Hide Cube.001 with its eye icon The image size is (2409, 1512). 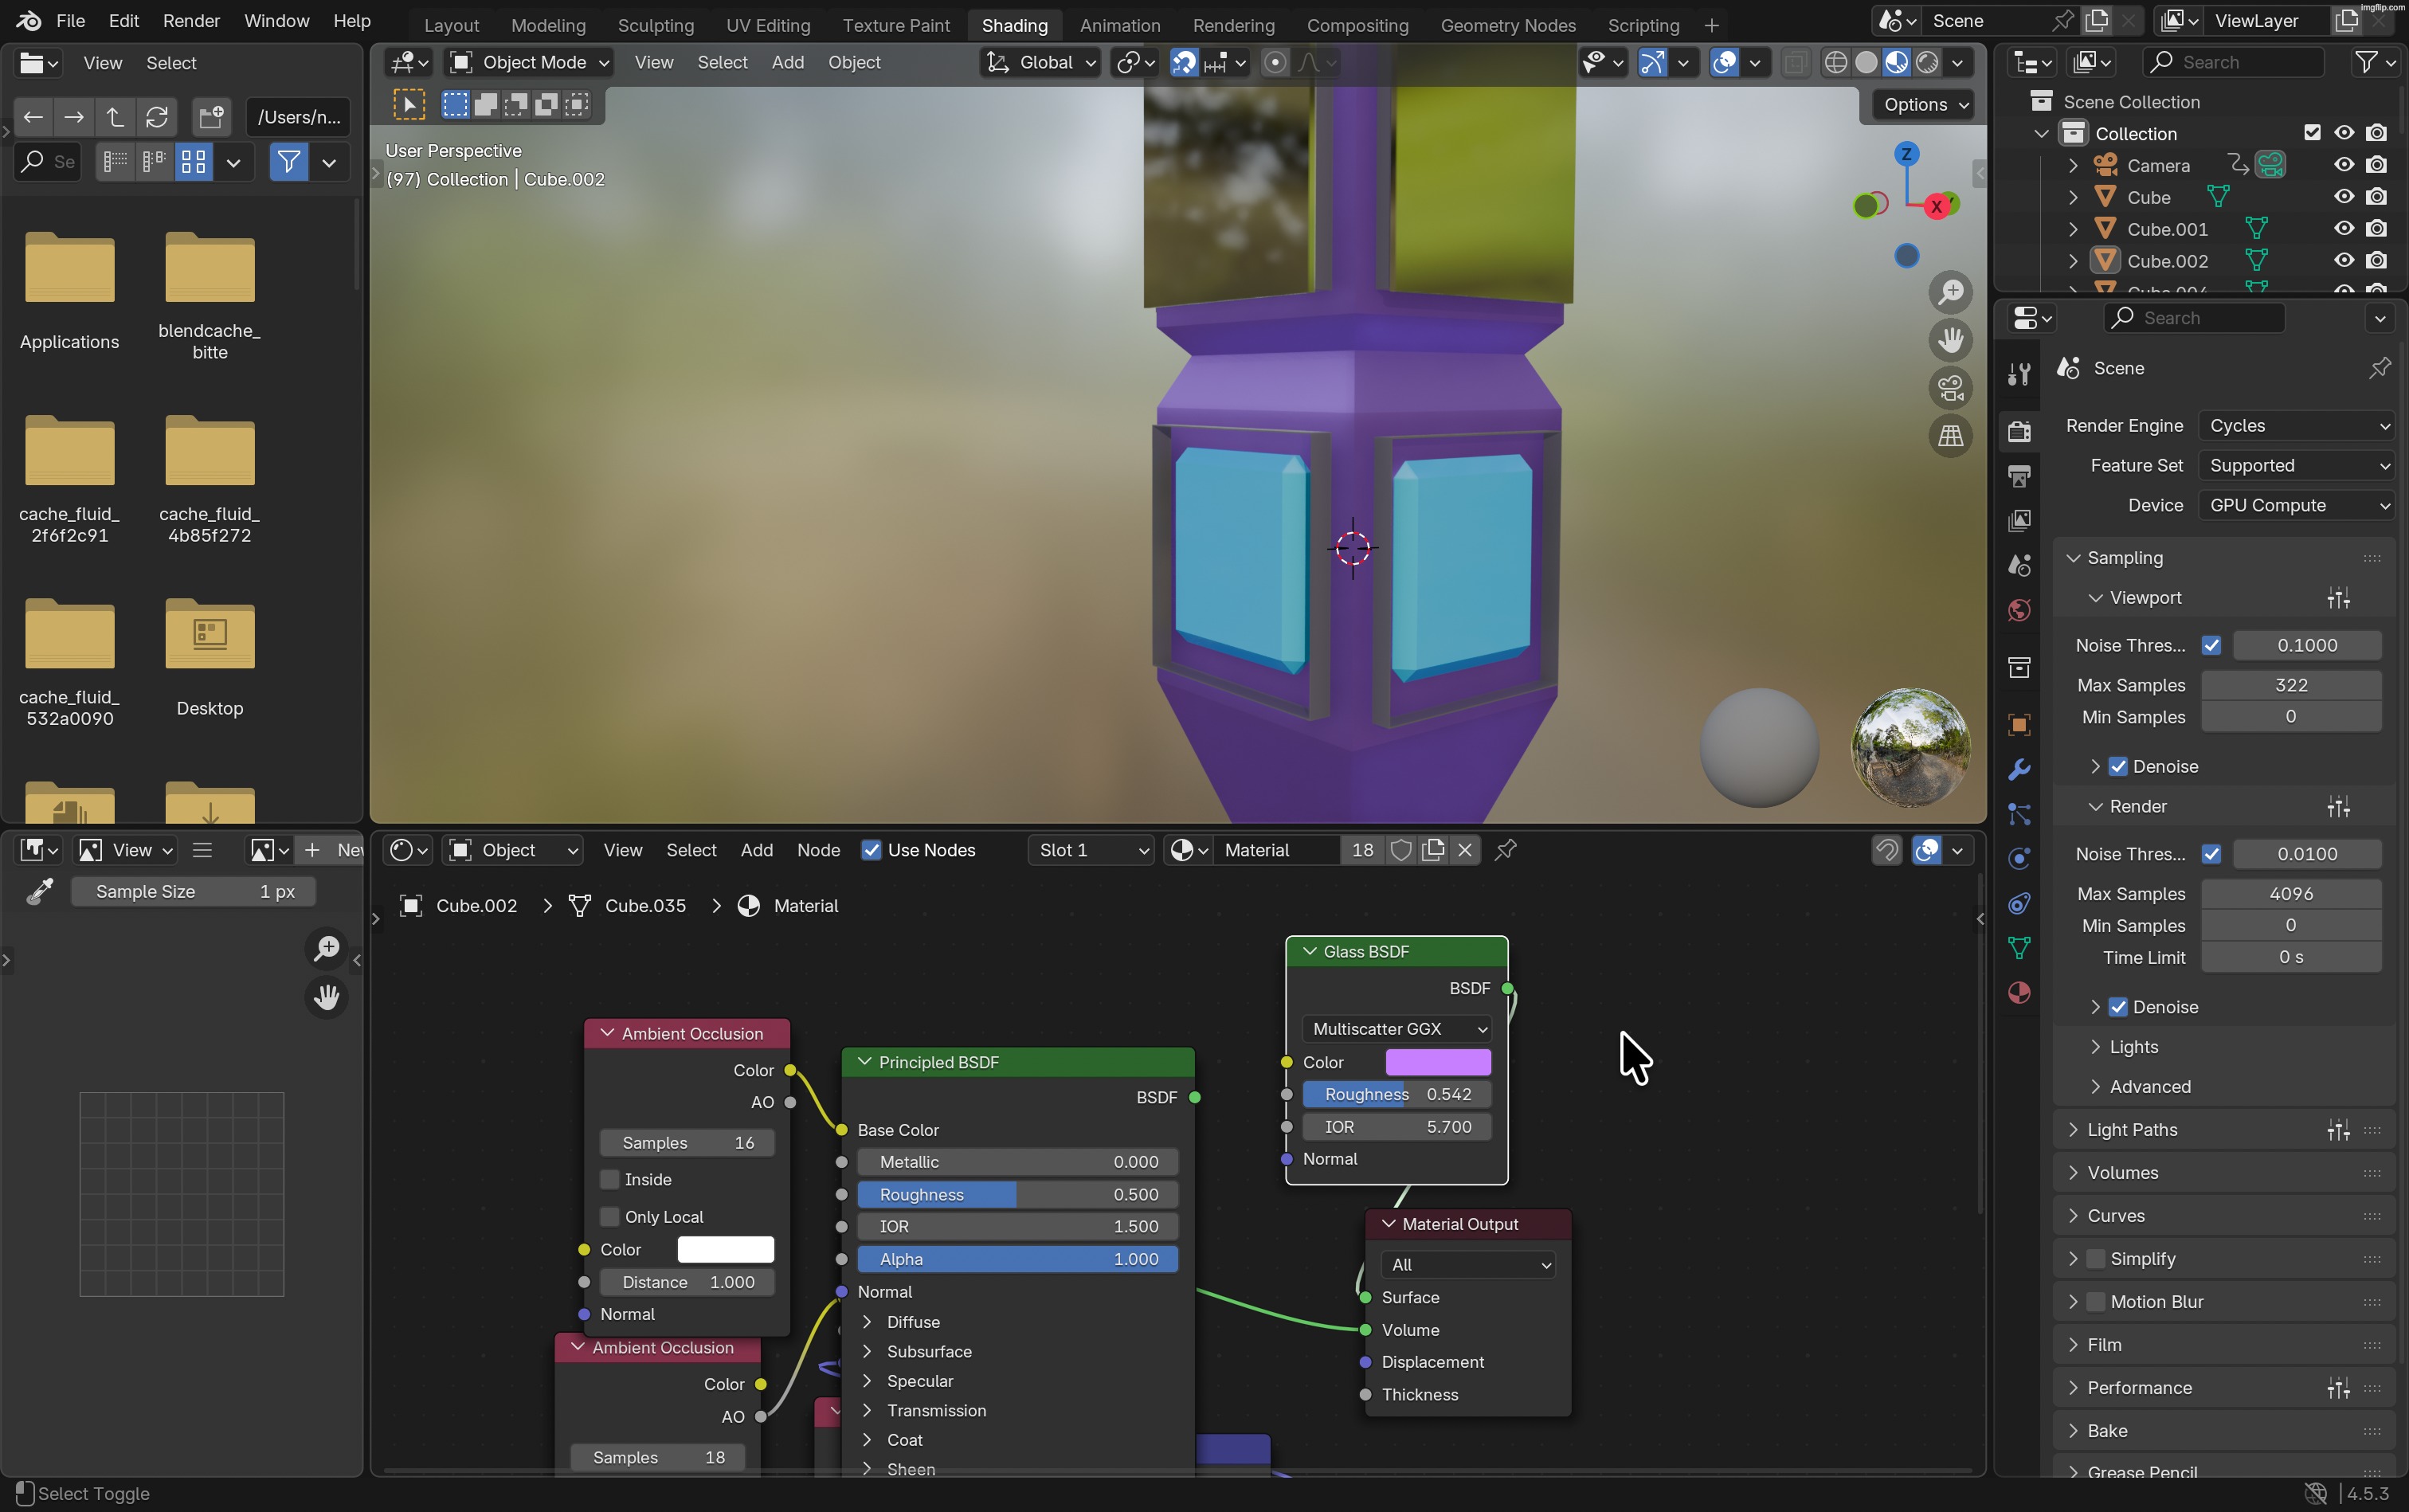coord(2343,229)
